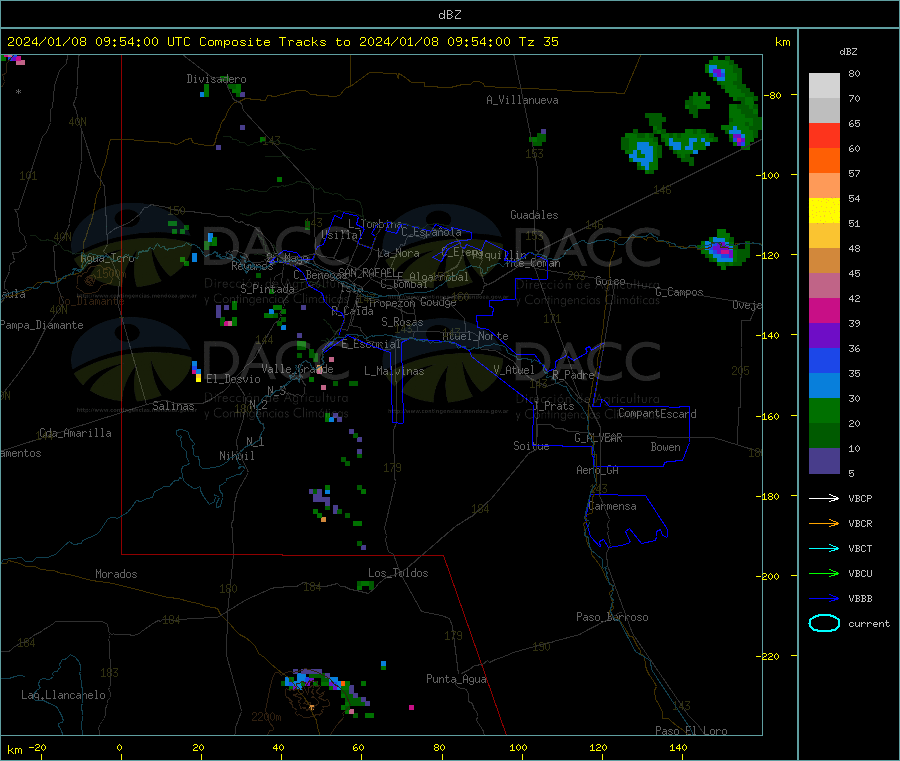The image size is (900, 761).
Task: Select the purple swatch between 39 and 36
Action: (x=824, y=336)
